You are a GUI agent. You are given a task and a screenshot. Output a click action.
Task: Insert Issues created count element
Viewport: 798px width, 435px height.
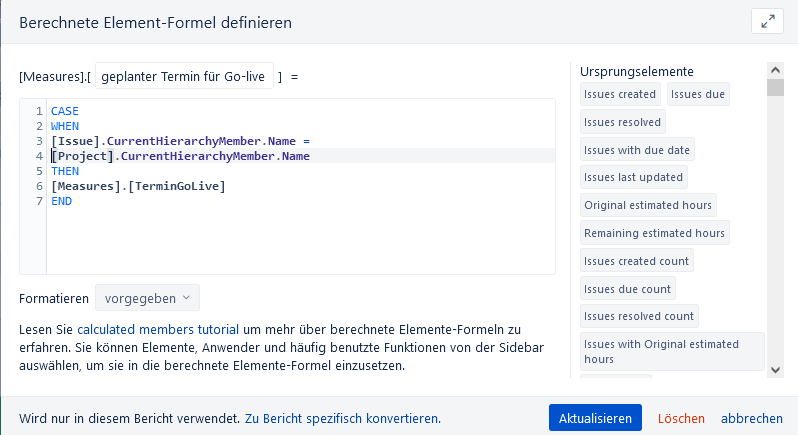click(636, 261)
